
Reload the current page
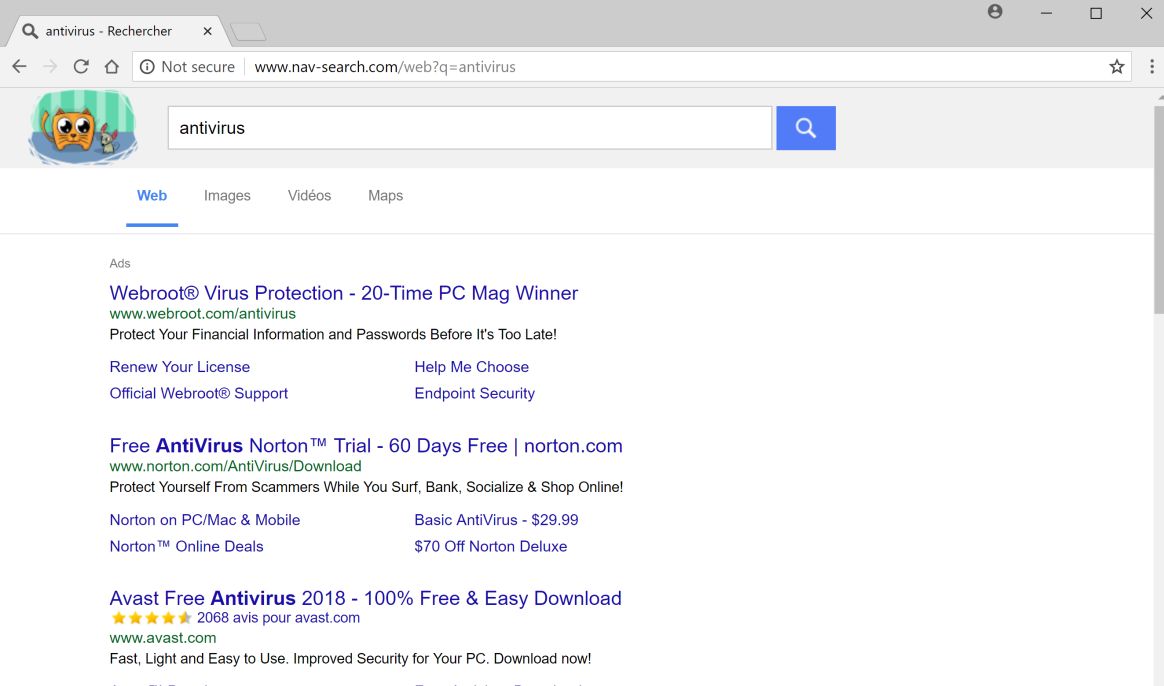click(81, 67)
